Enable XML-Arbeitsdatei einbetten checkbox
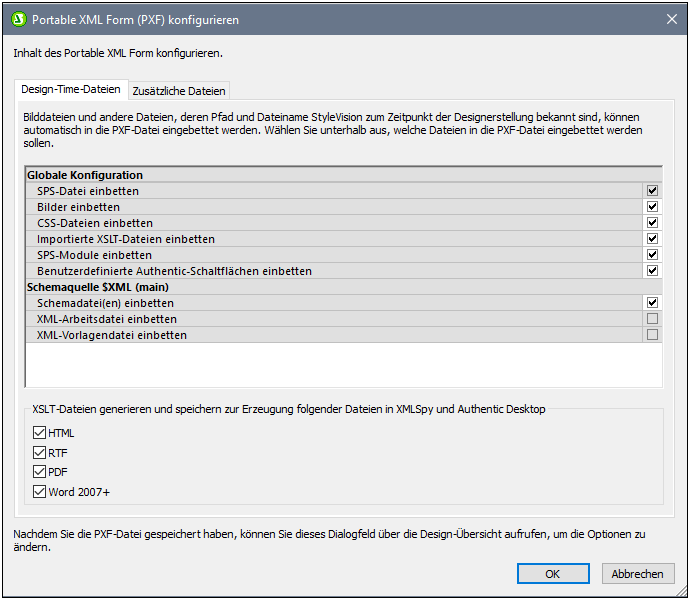The image size is (690, 600). [652, 319]
